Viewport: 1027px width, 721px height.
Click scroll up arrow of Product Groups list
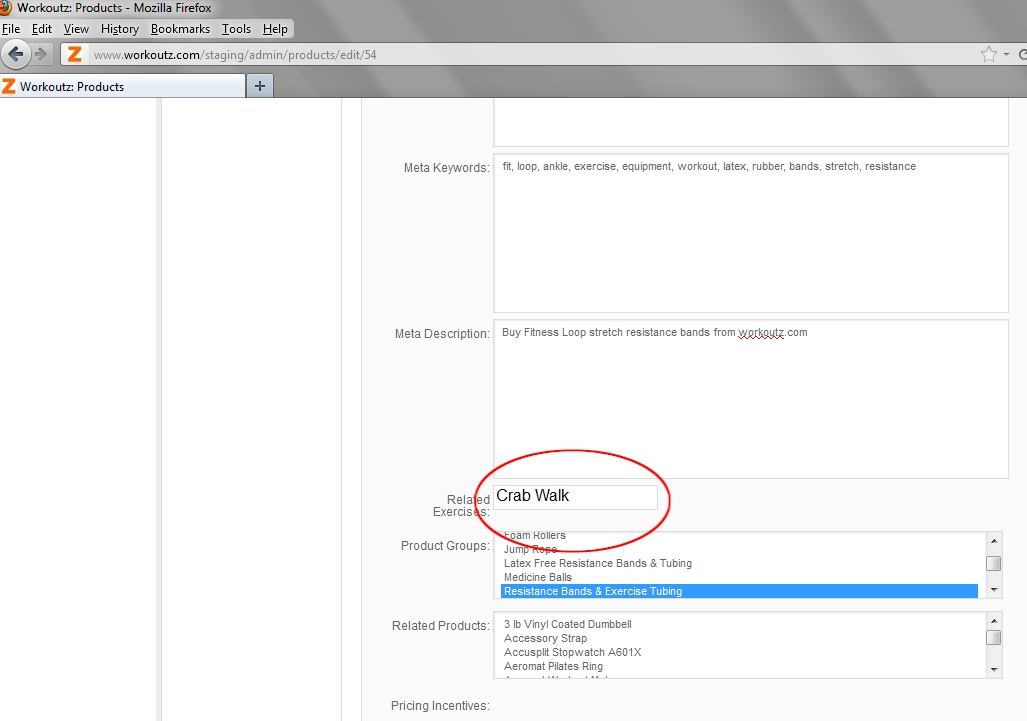click(994, 541)
